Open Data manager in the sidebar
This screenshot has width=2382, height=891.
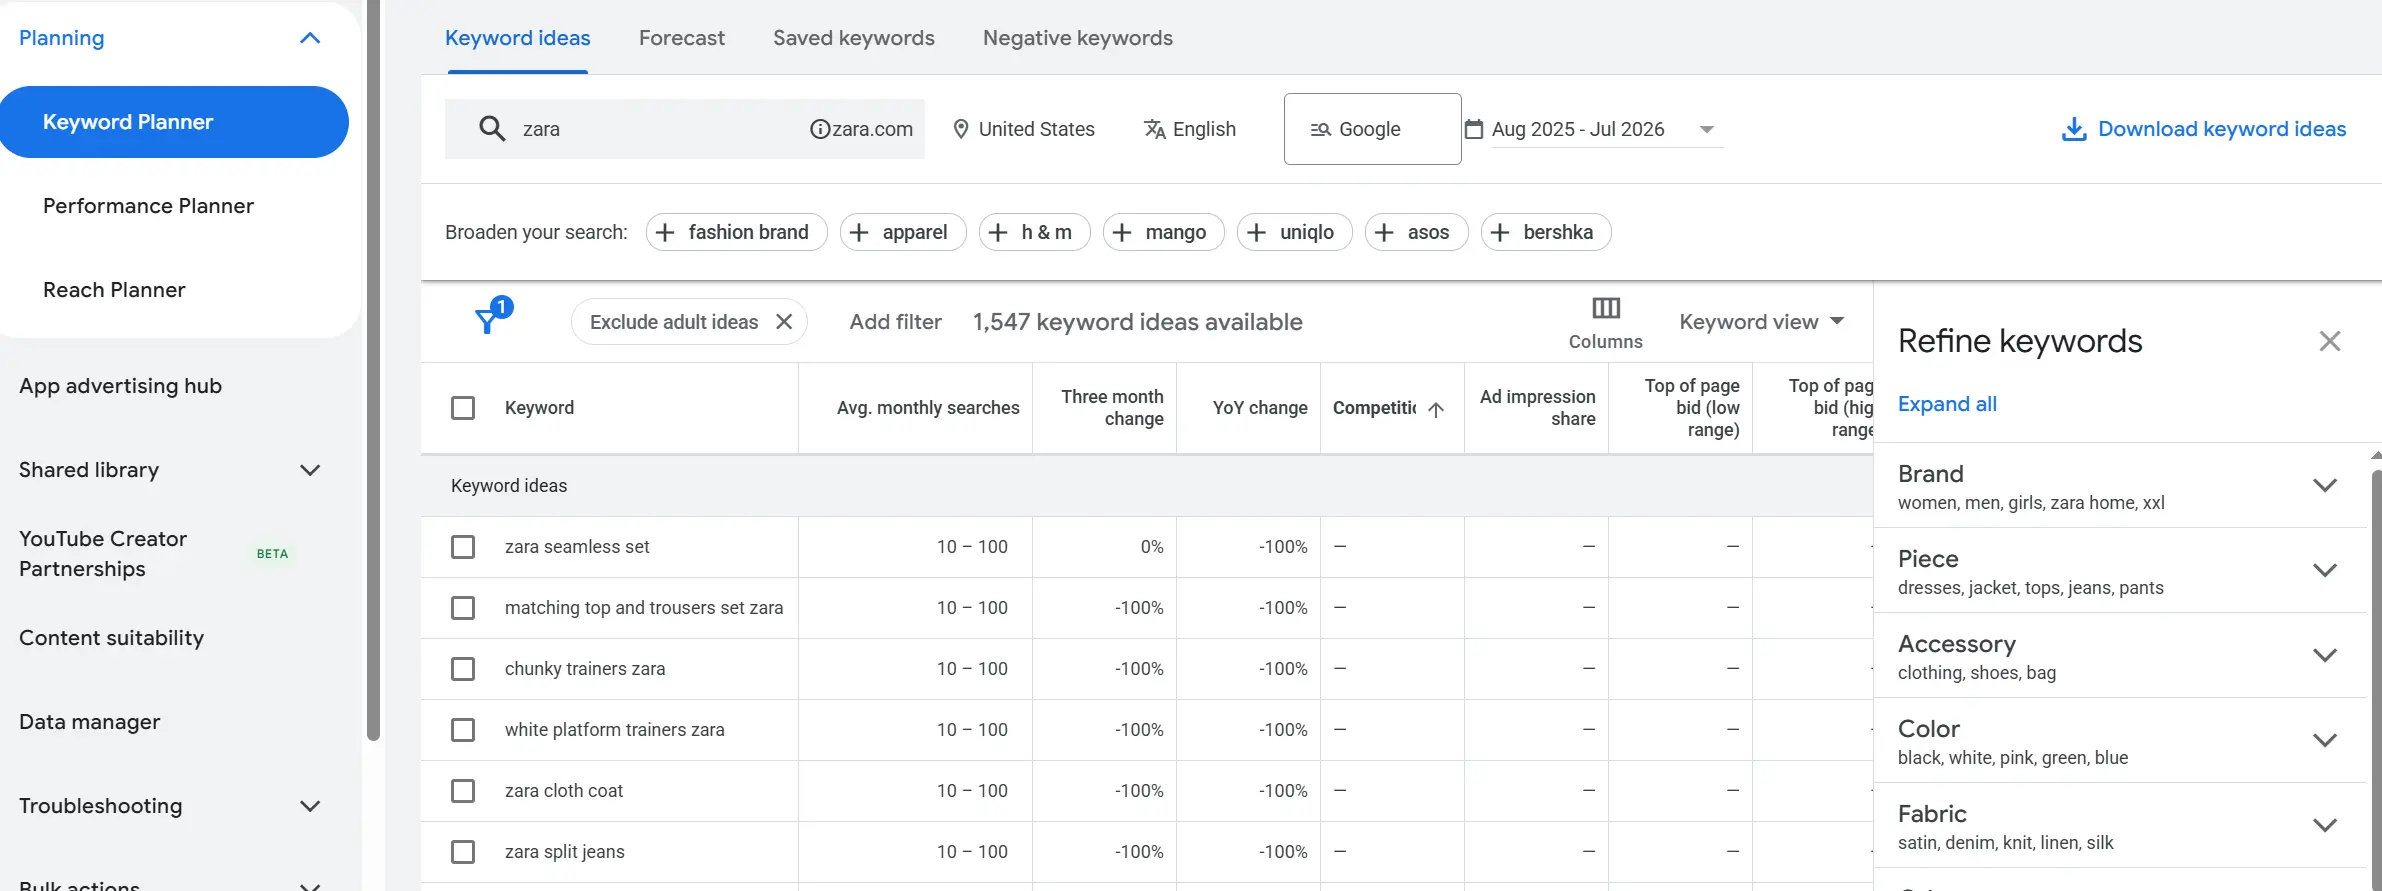[x=89, y=722]
